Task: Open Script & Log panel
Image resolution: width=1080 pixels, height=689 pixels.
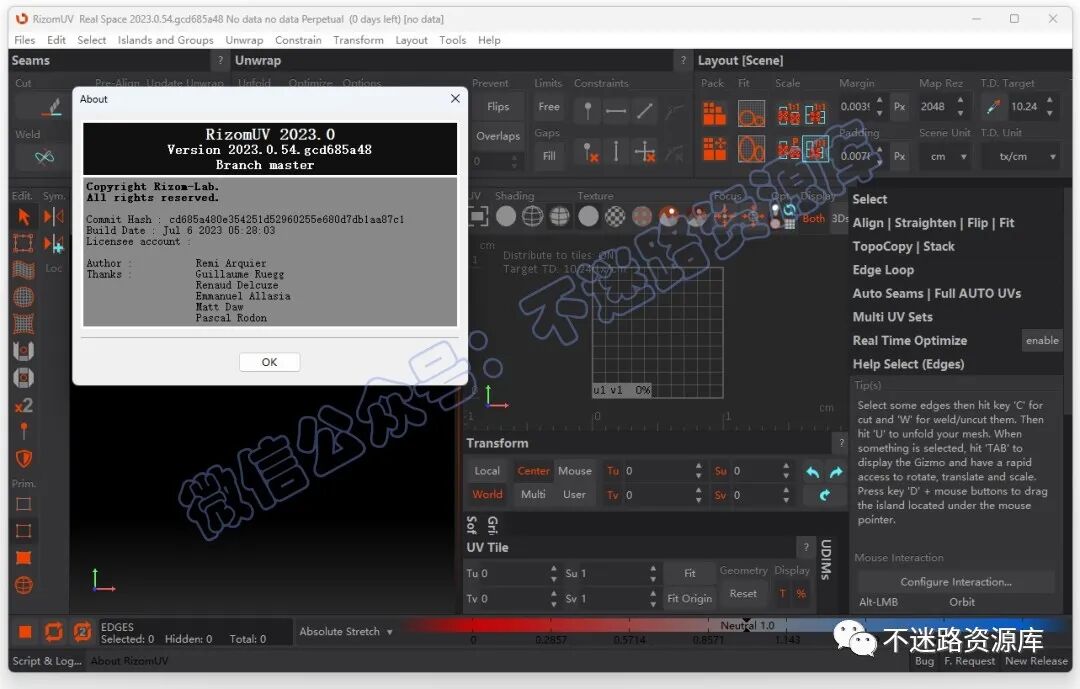Action: pos(47,661)
